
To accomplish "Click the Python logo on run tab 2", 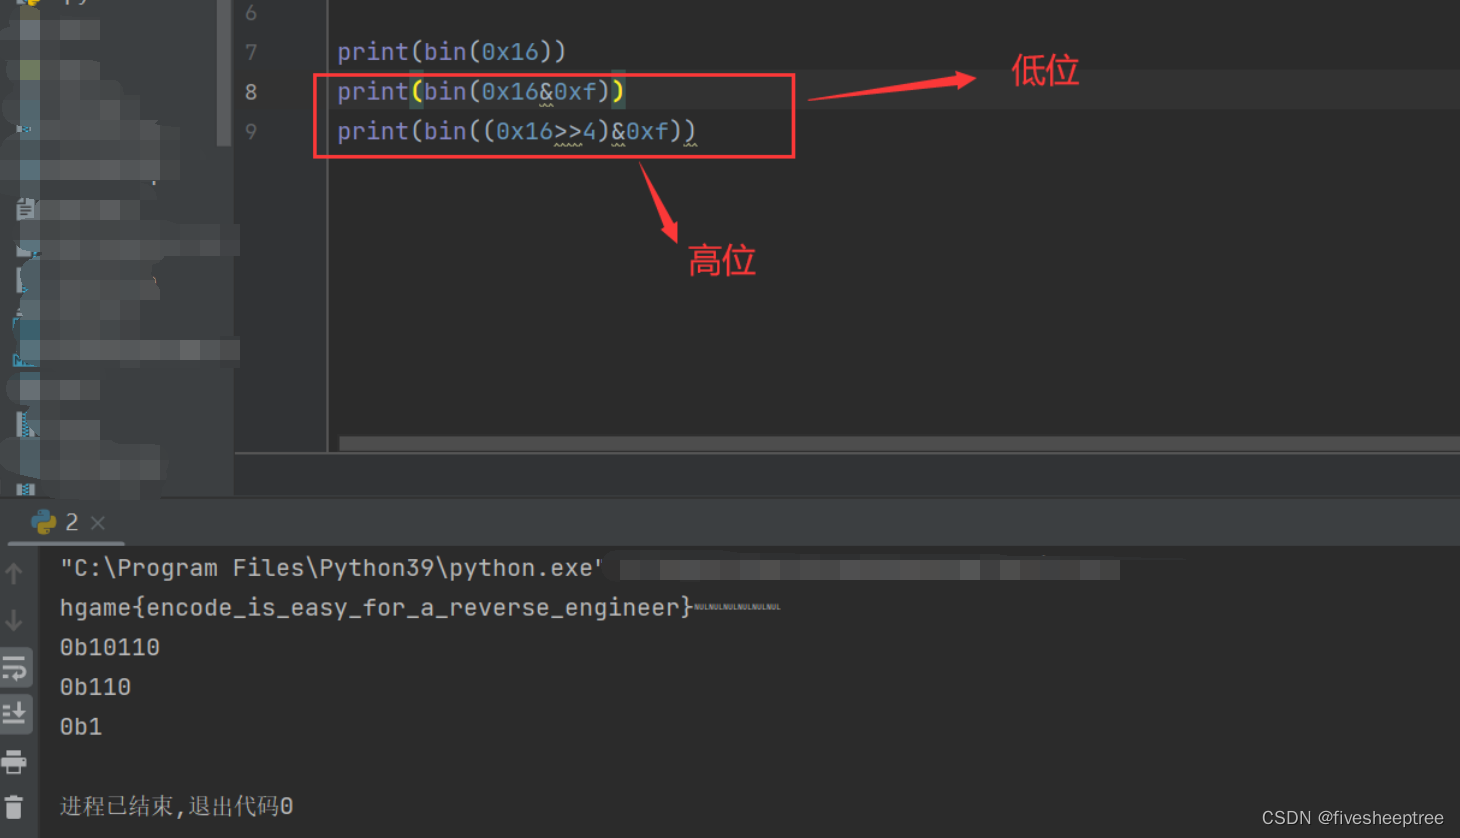I will [42, 522].
